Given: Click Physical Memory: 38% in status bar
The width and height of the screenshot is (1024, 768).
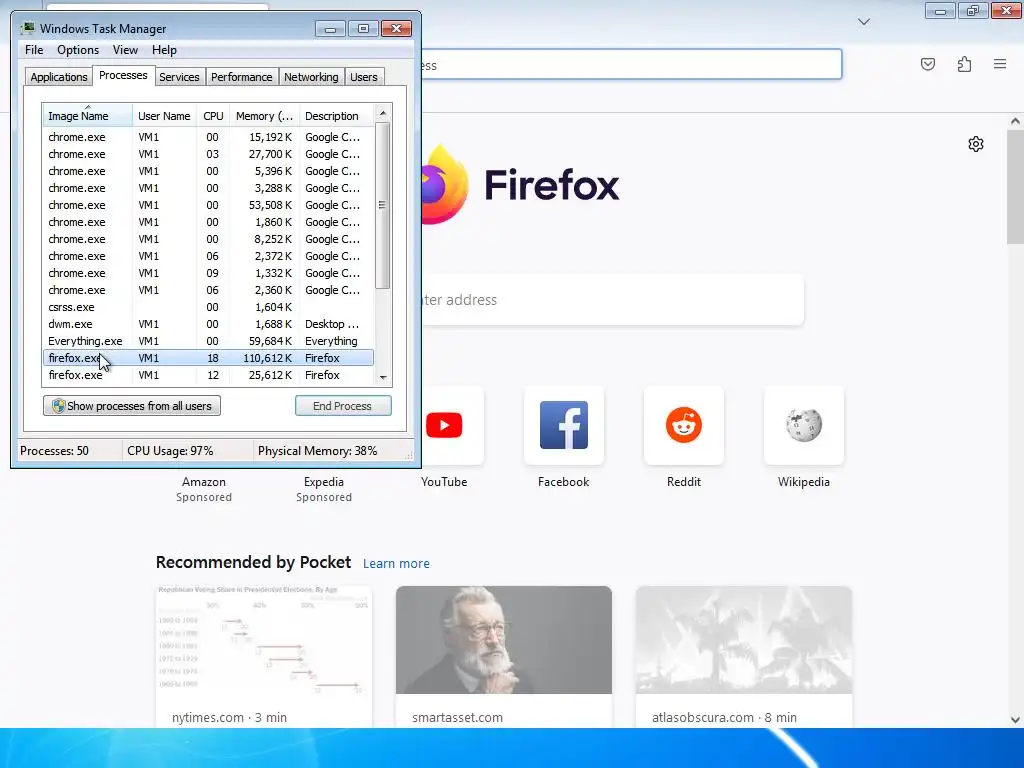Looking at the screenshot, I should click(317, 451).
